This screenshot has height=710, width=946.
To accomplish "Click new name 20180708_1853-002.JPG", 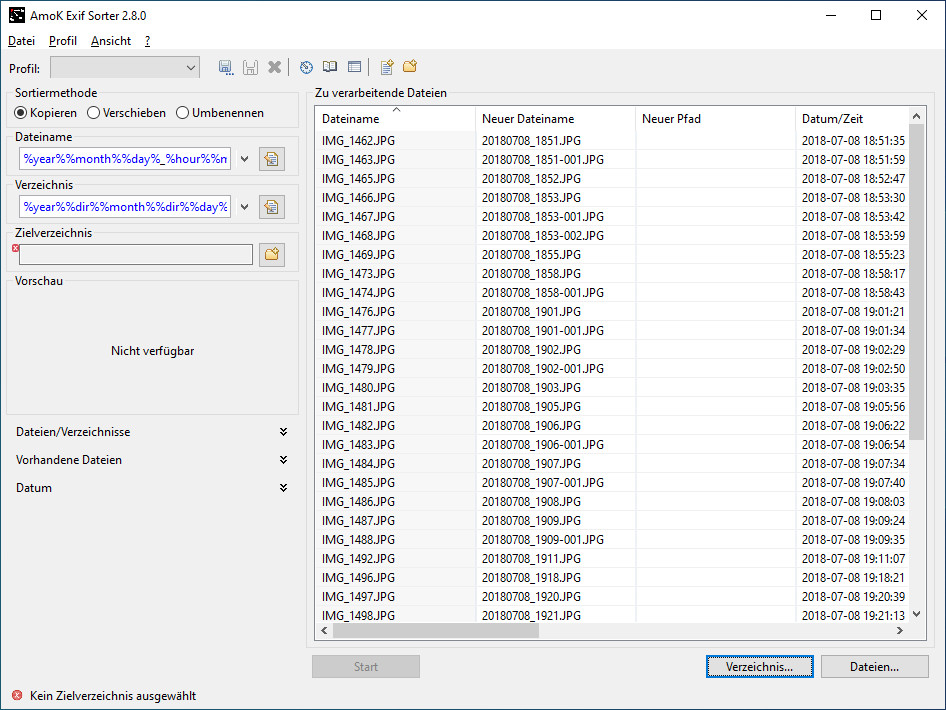I will click(x=543, y=236).
